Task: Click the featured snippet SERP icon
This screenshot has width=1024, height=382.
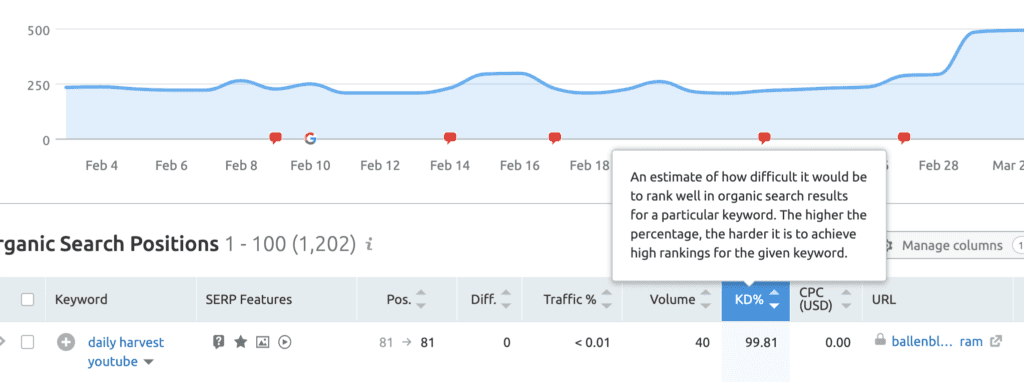Action: point(219,342)
